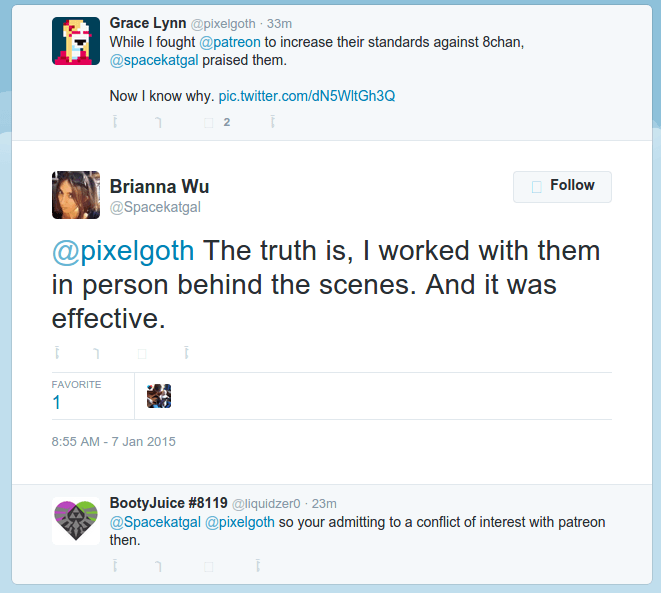The width and height of the screenshot is (661, 593).
Task: Favorite Grace Lynn's tweet showing count 2
Action: [x=209, y=123]
